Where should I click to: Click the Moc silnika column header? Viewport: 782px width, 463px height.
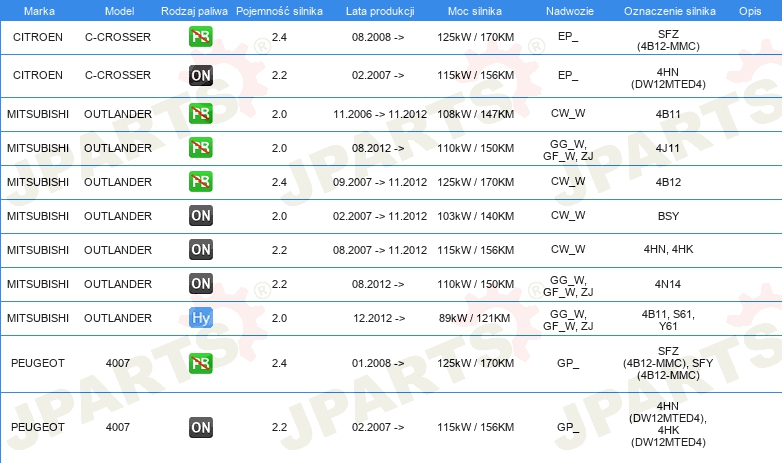pos(475,11)
